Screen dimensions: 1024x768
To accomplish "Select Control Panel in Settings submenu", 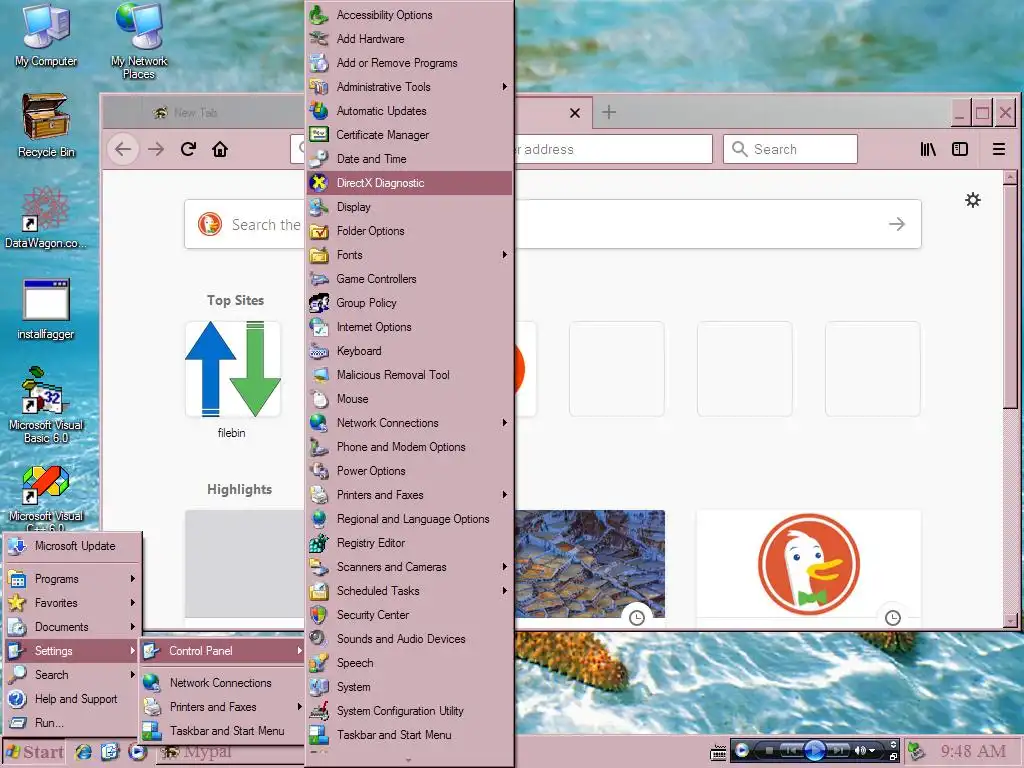I will tap(223, 651).
